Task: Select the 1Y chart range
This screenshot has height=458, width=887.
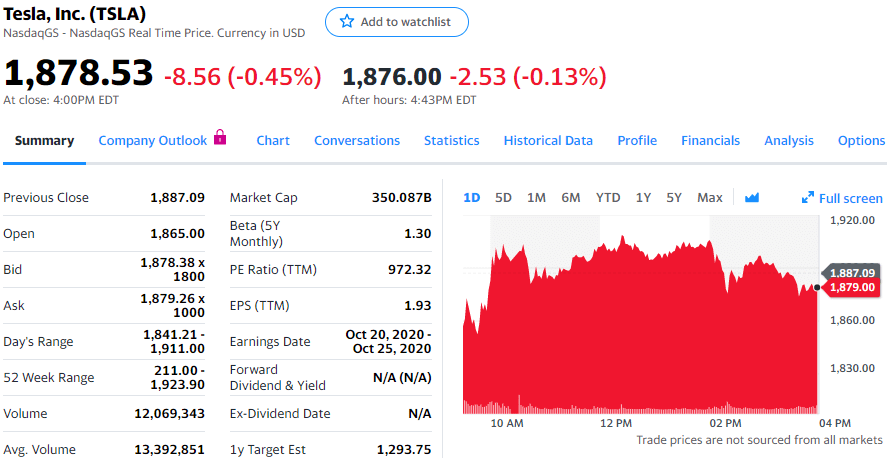Action: pos(643,198)
